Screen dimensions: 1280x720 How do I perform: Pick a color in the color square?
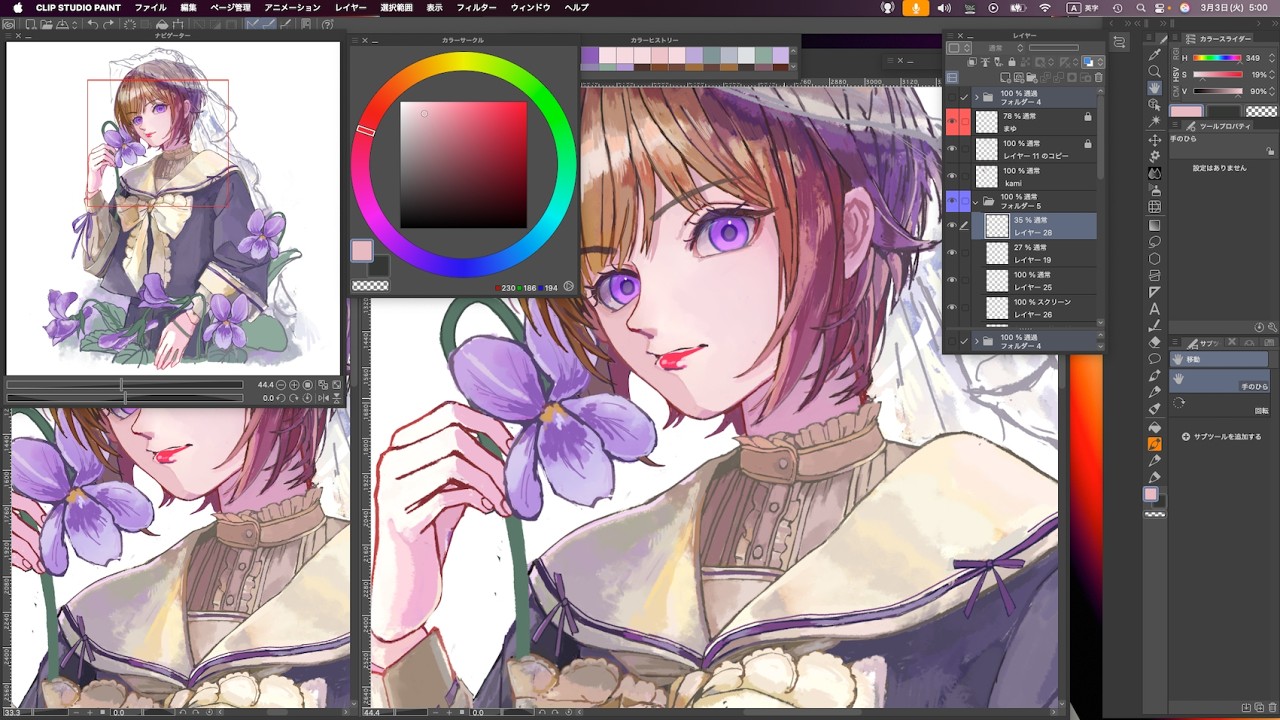tap(463, 164)
